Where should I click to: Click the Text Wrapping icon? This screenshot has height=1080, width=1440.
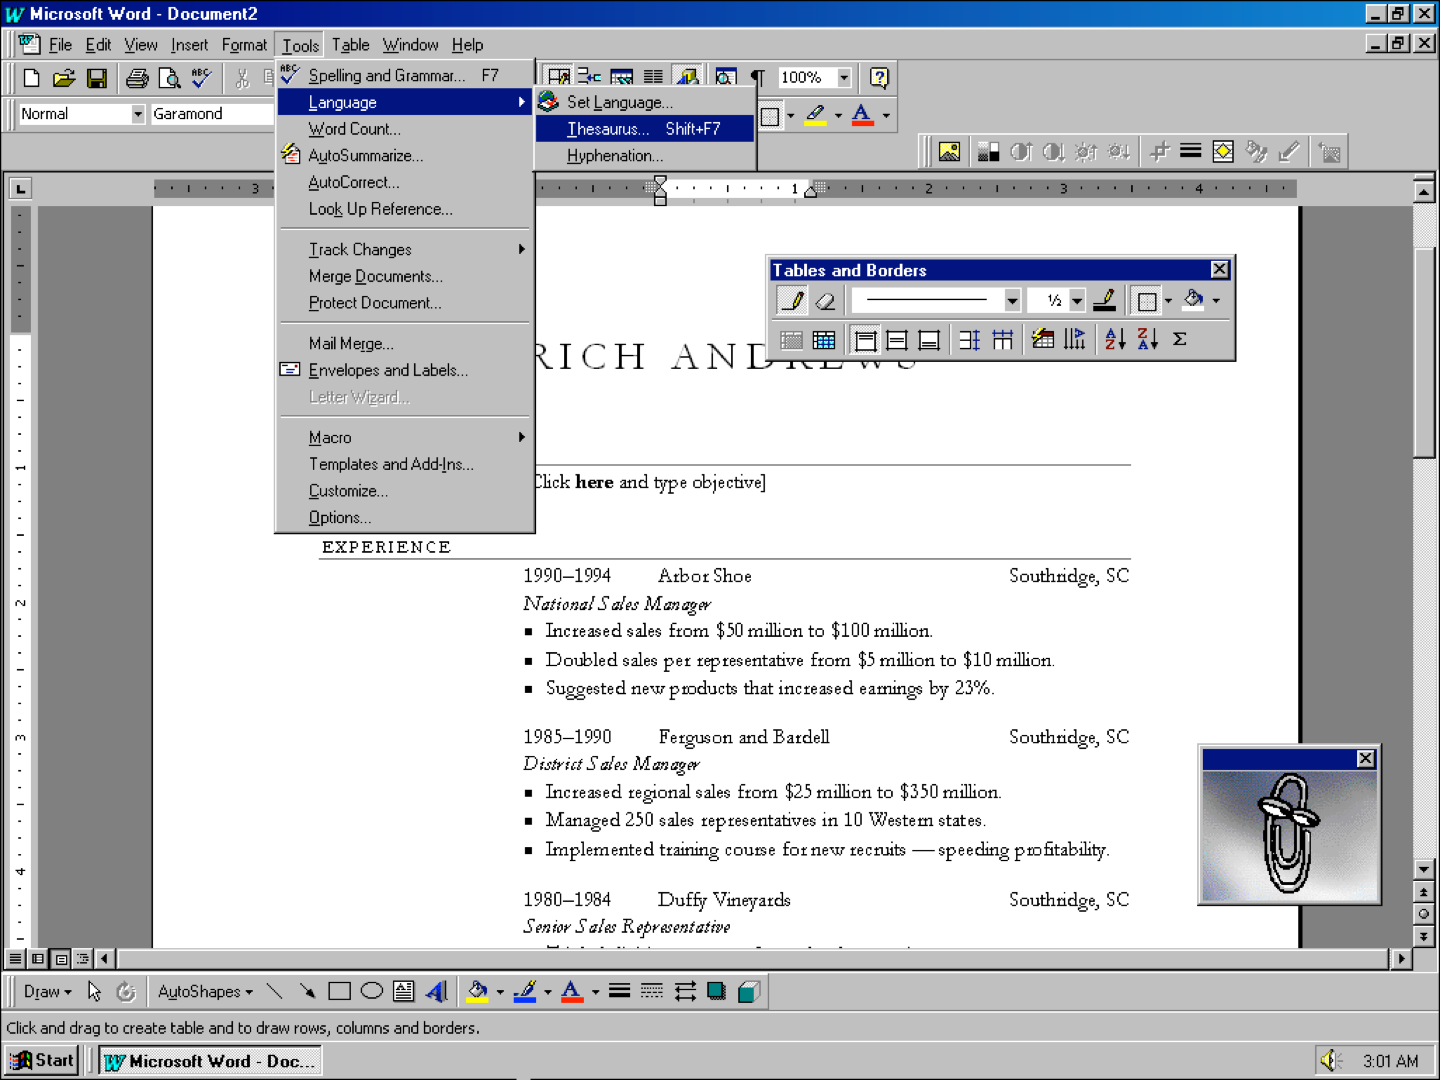pyautogui.click(x=1223, y=152)
